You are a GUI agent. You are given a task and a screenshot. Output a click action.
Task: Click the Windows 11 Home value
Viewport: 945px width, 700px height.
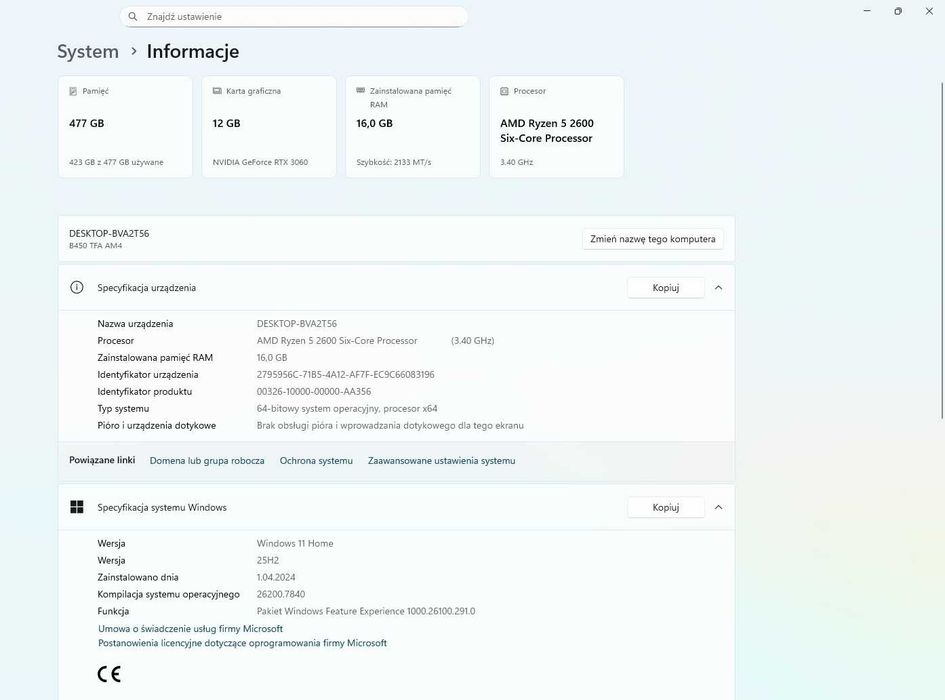point(295,543)
